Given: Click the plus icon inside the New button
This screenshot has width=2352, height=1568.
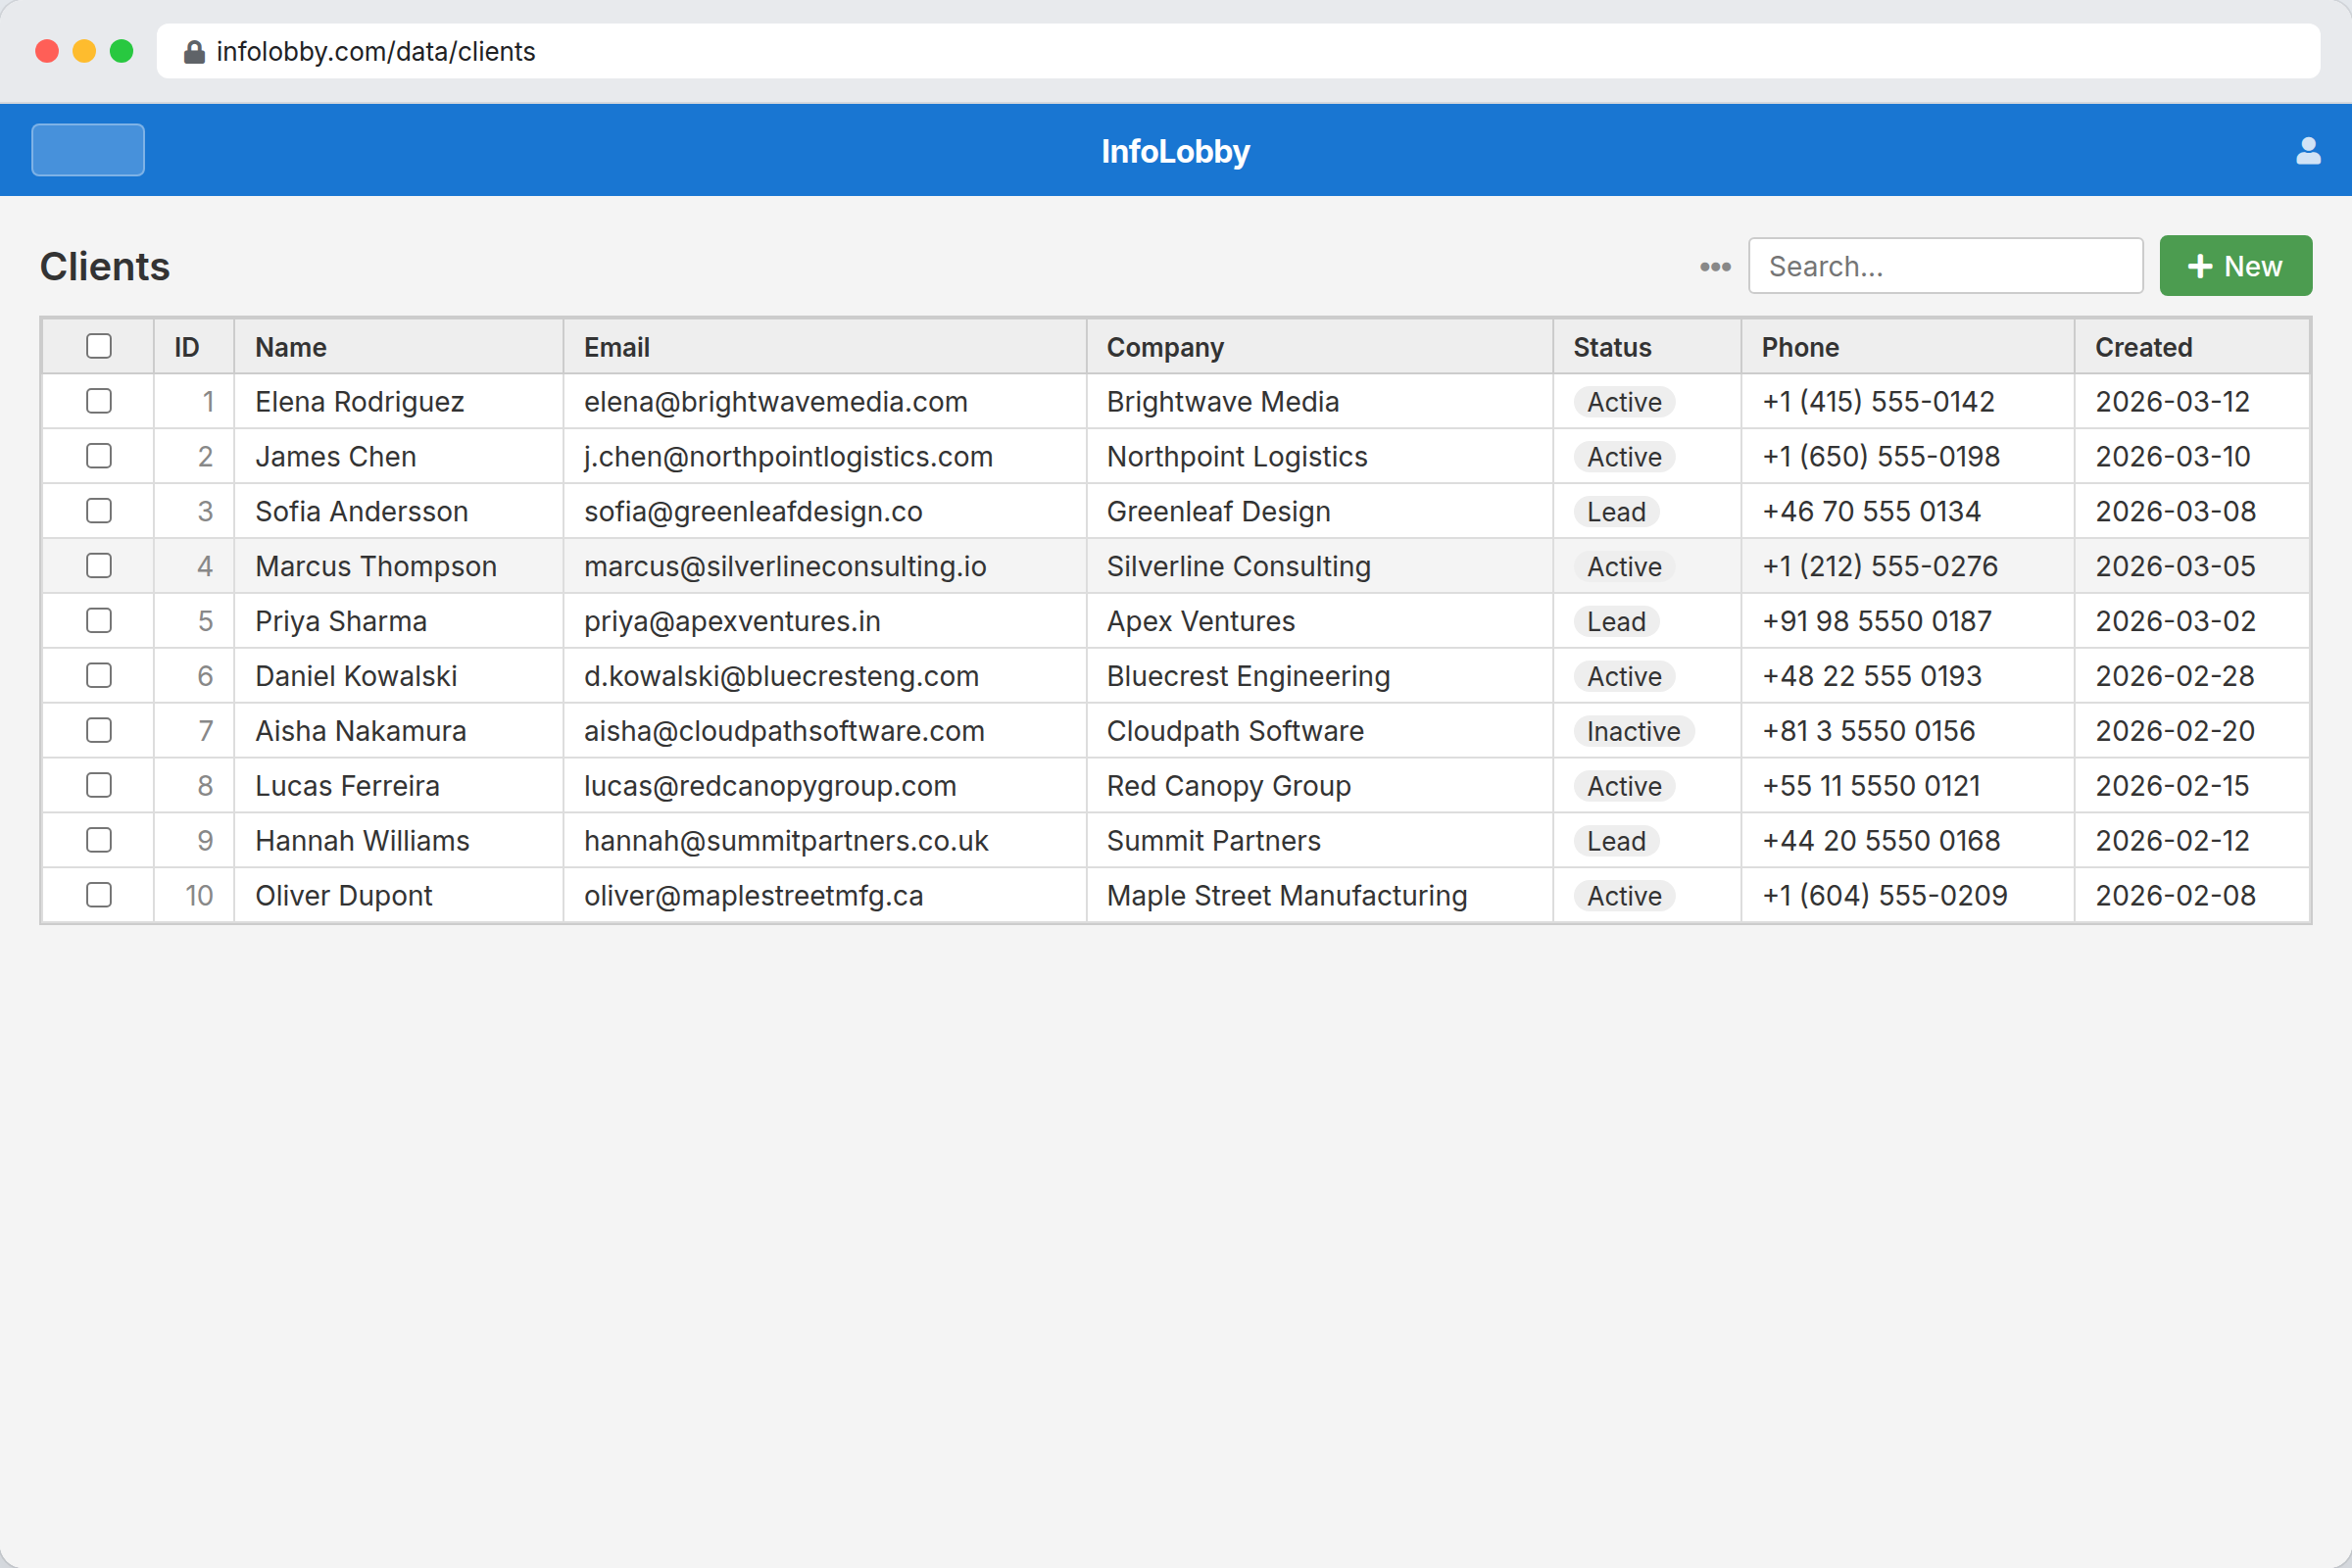Looking at the screenshot, I should click(2200, 265).
